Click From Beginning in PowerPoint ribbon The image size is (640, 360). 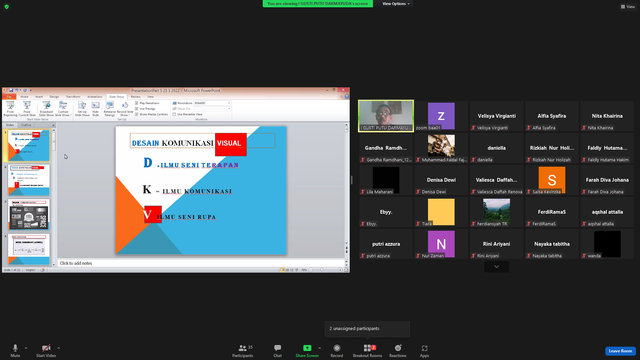(10, 109)
